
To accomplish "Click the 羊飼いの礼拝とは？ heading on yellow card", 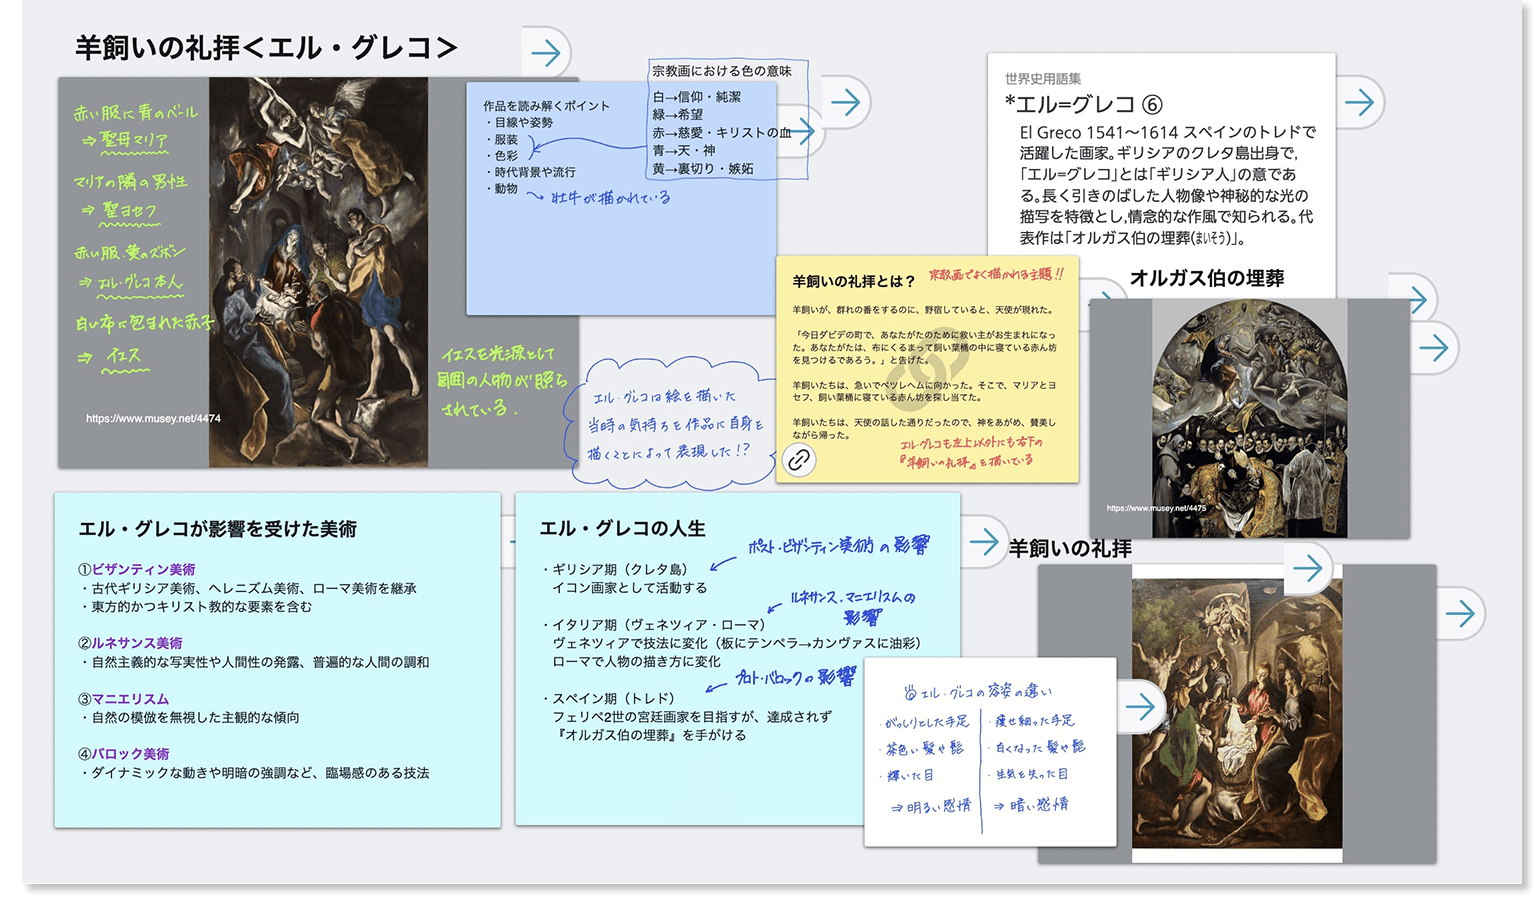I will [854, 281].
